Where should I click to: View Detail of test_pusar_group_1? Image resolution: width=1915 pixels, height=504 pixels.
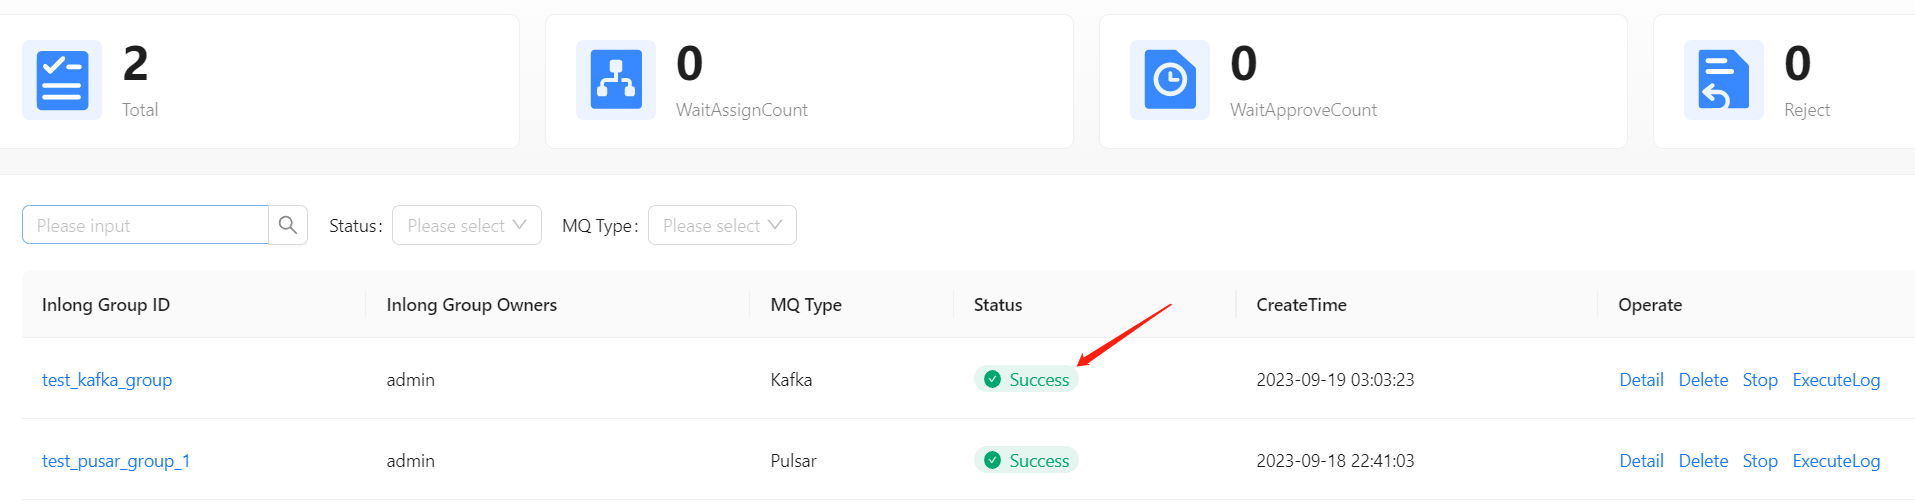point(1641,461)
